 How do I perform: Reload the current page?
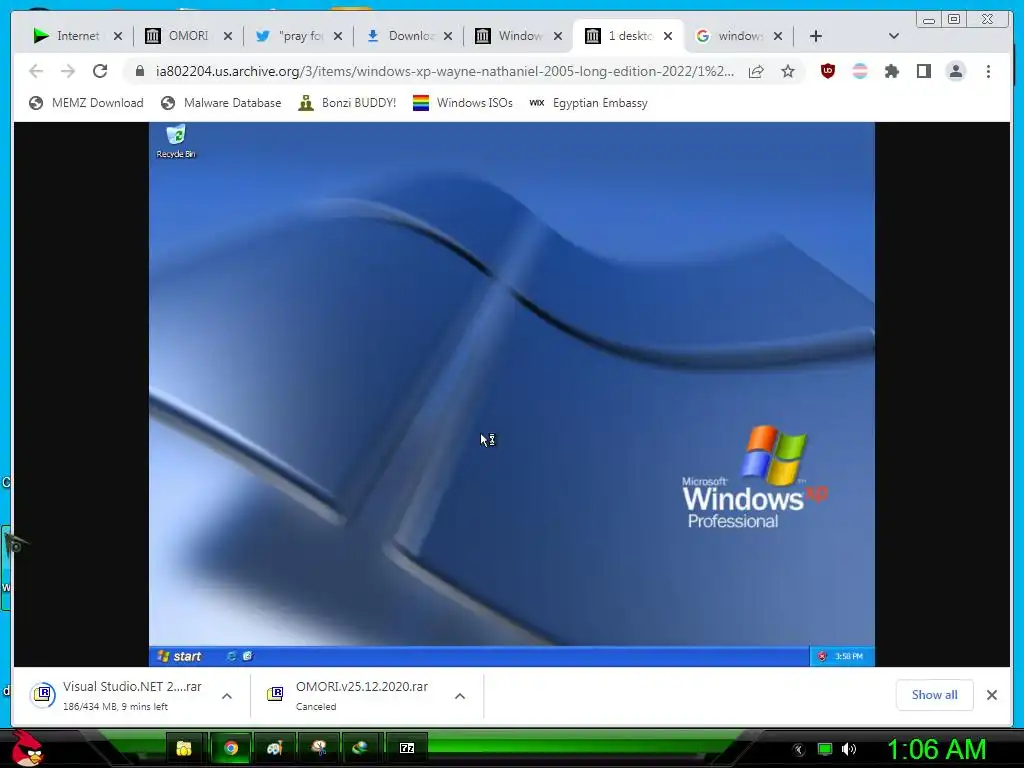click(100, 71)
